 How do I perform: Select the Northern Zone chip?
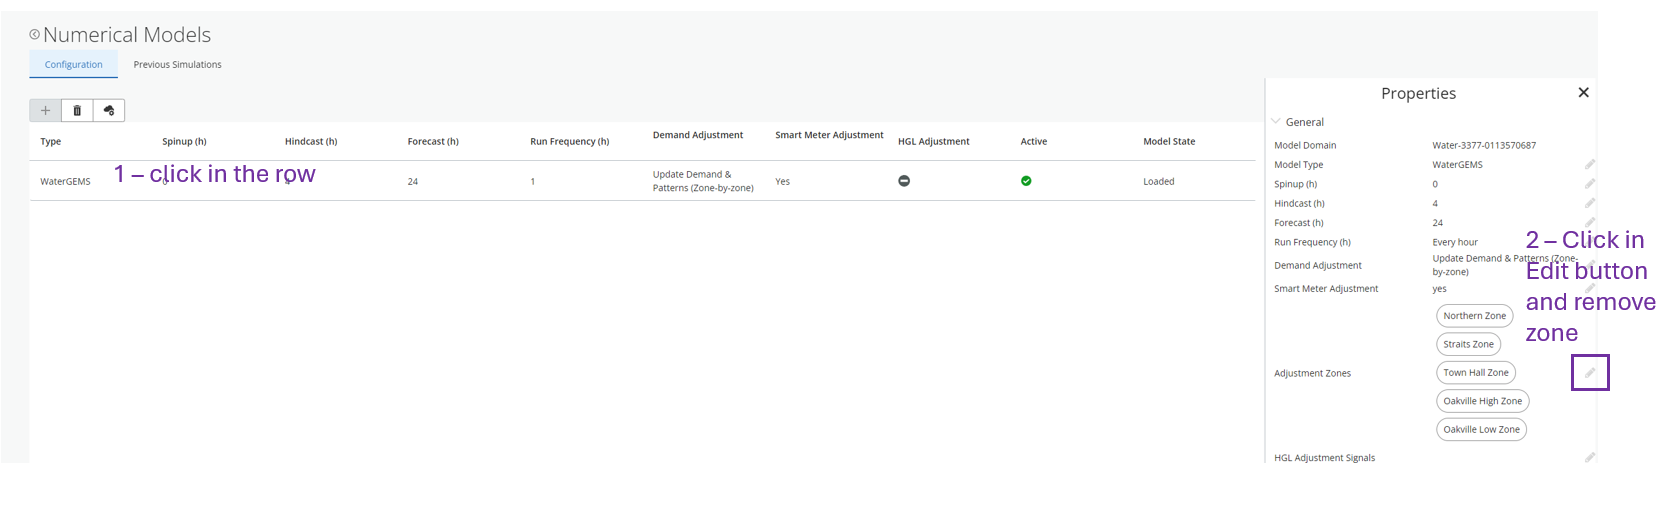tap(1474, 316)
